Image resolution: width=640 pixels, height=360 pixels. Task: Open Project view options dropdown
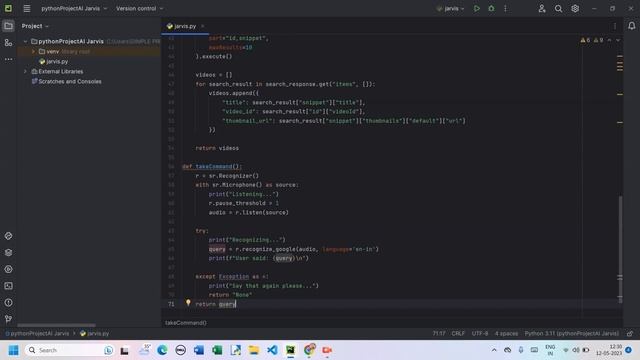coord(35,26)
